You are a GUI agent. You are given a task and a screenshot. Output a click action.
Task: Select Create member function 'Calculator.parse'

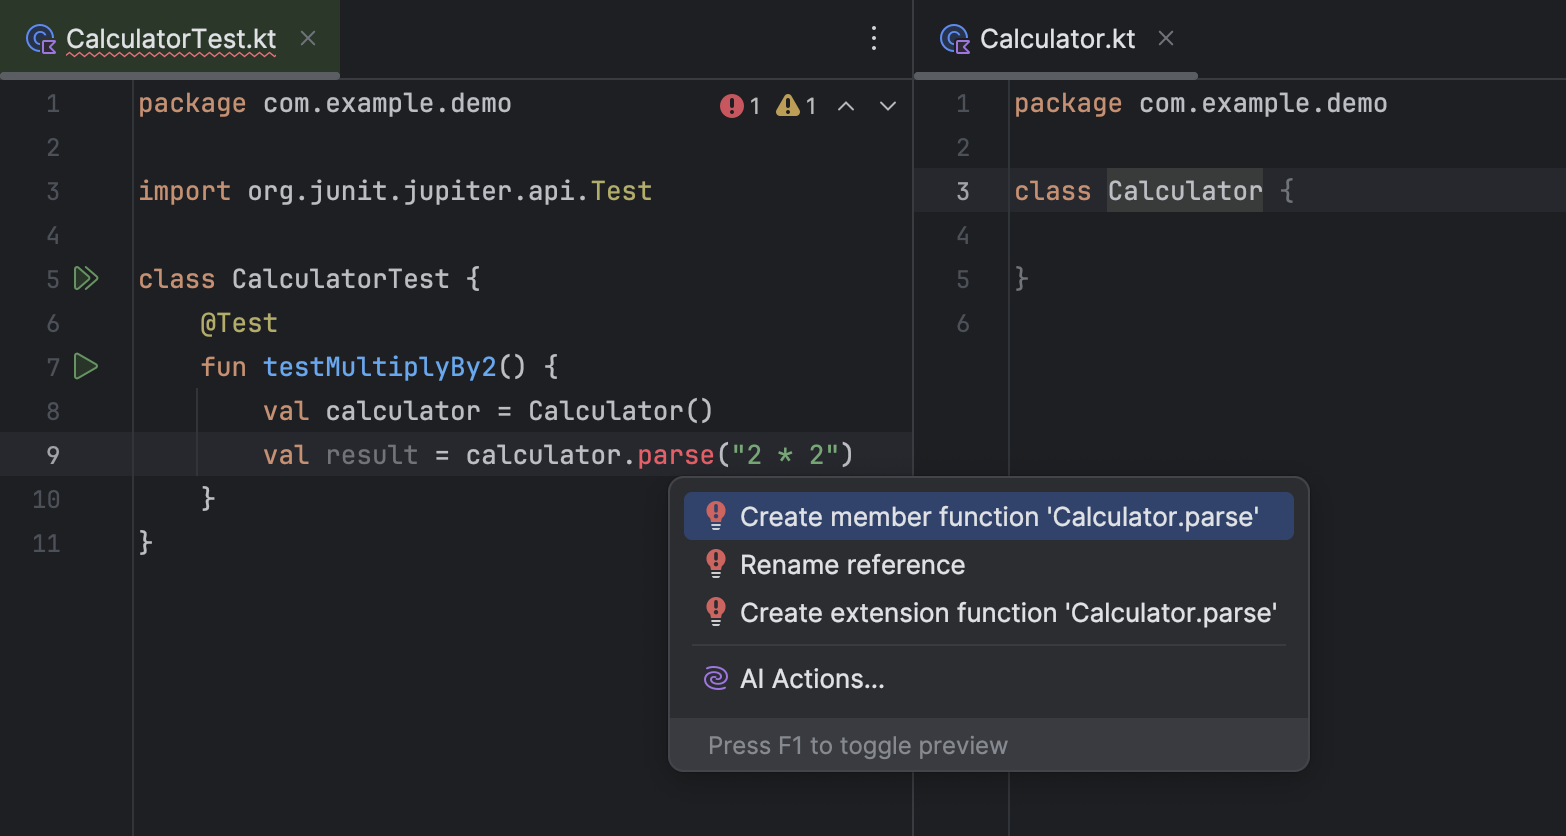[x=998, y=517]
